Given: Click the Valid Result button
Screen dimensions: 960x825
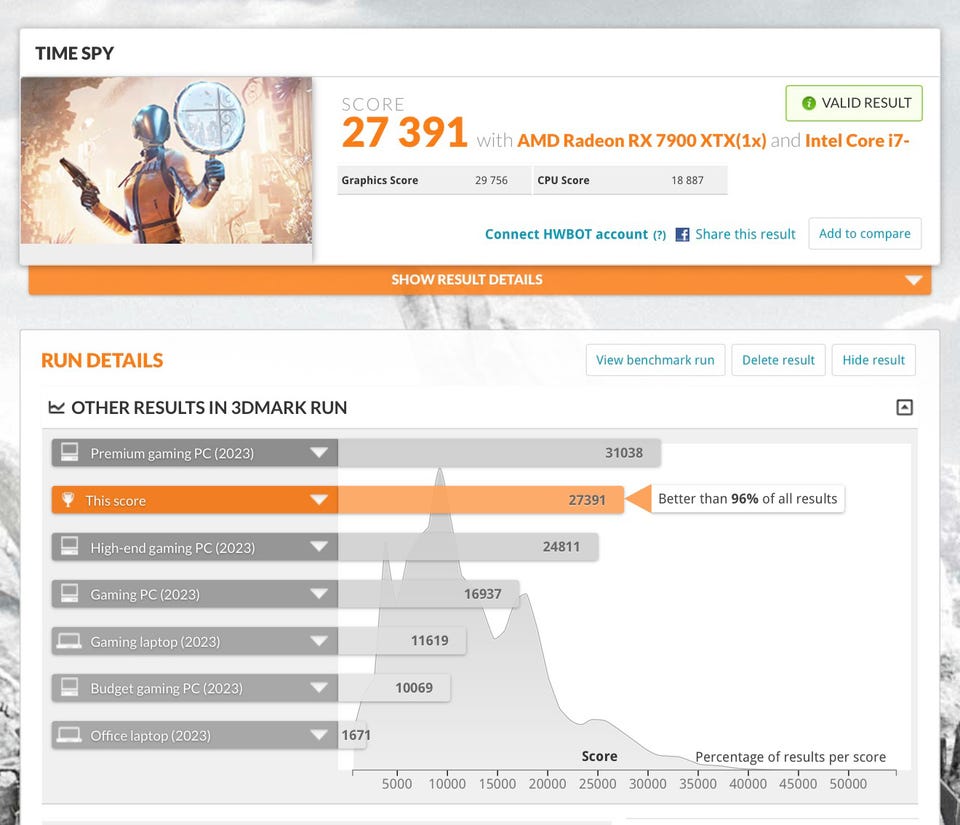Looking at the screenshot, I should pos(854,103).
